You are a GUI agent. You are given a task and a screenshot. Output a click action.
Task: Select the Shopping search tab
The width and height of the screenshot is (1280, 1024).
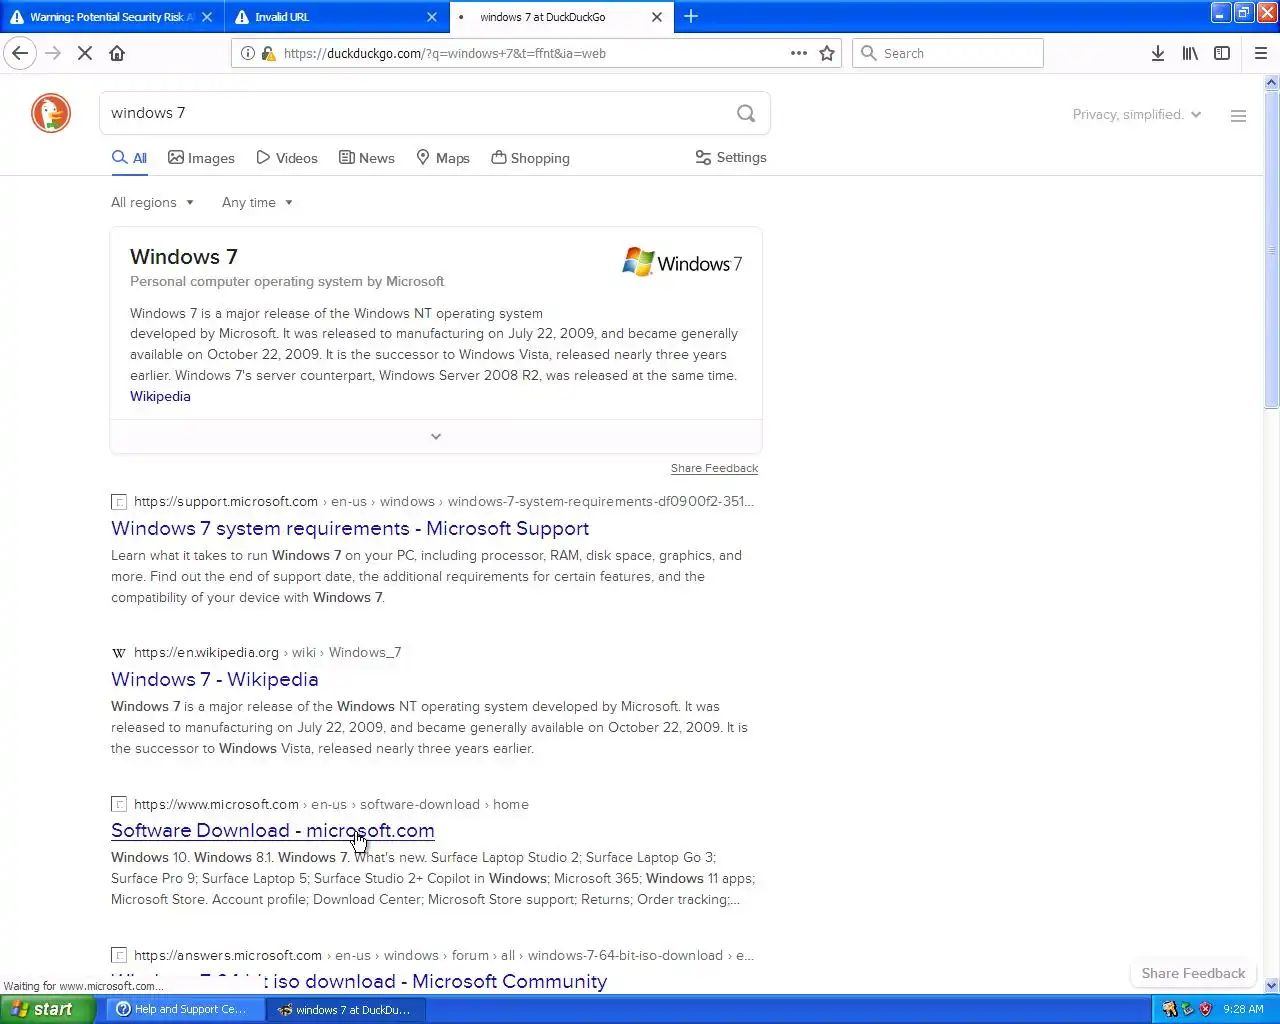(x=530, y=158)
